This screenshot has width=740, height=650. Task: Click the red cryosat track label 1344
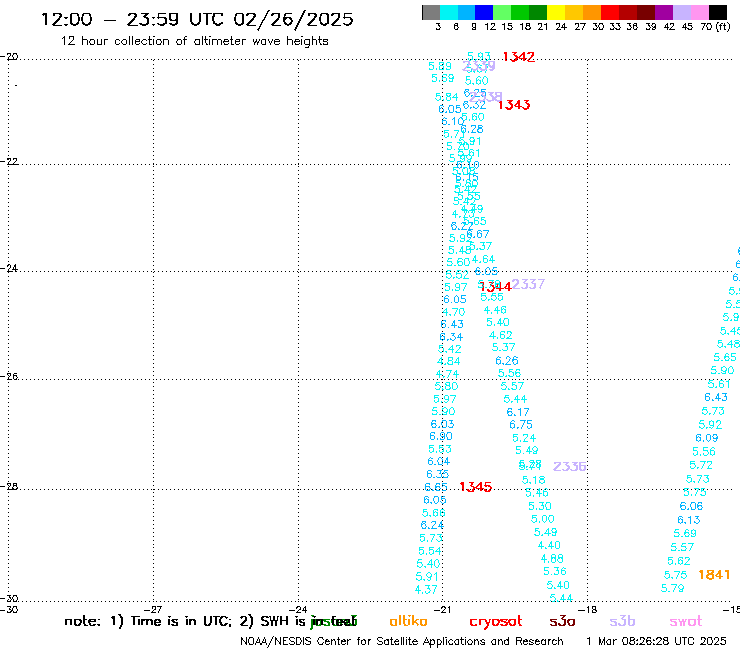pyautogui.click(x=496, y=287)
